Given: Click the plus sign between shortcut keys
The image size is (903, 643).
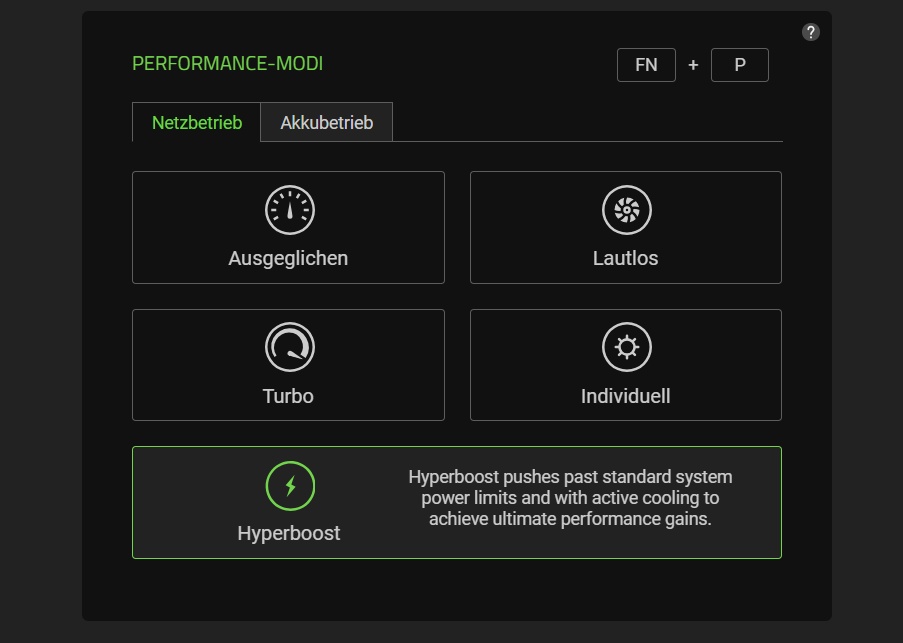Looking at the screenshot, I should (693, 66).
